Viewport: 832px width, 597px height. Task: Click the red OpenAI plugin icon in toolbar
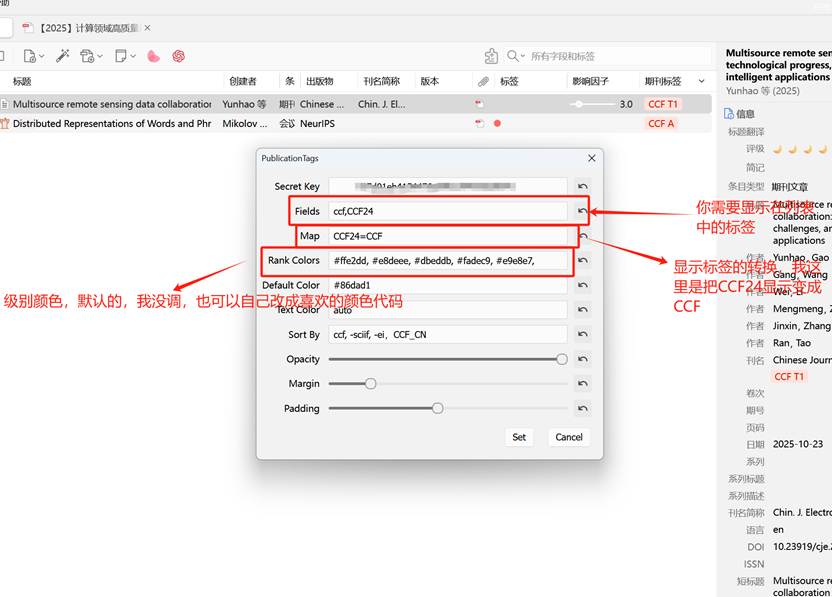pyautogui.click(x=177, y=56)
